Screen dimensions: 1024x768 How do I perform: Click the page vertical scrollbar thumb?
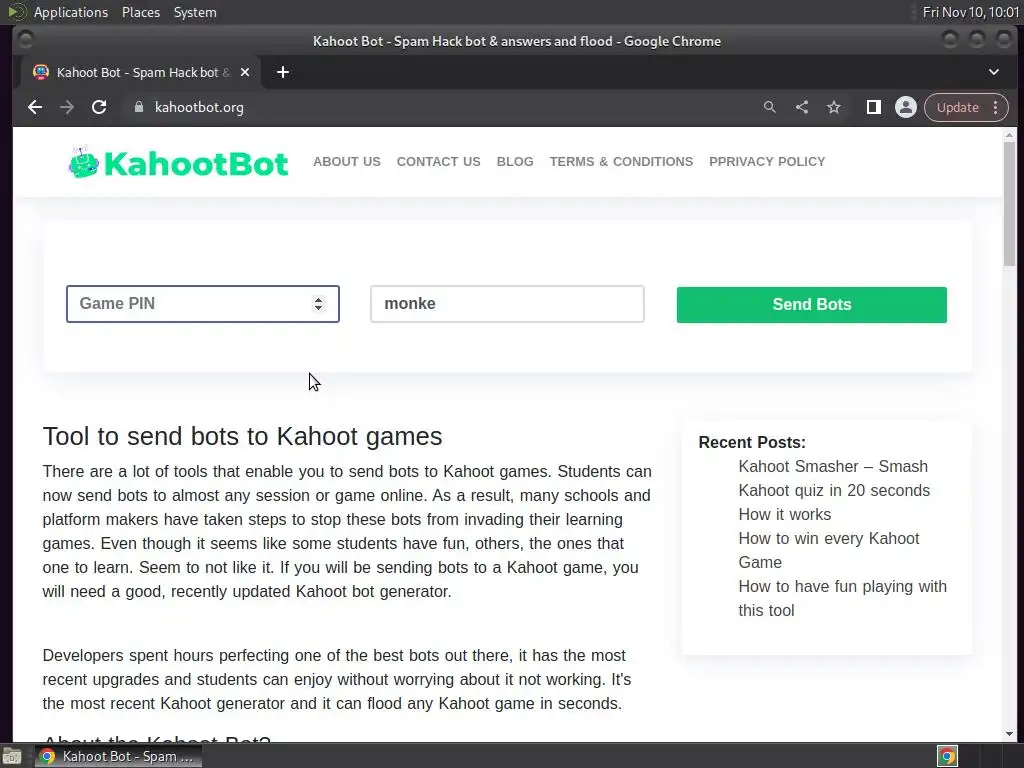(x=1010, y=204)
